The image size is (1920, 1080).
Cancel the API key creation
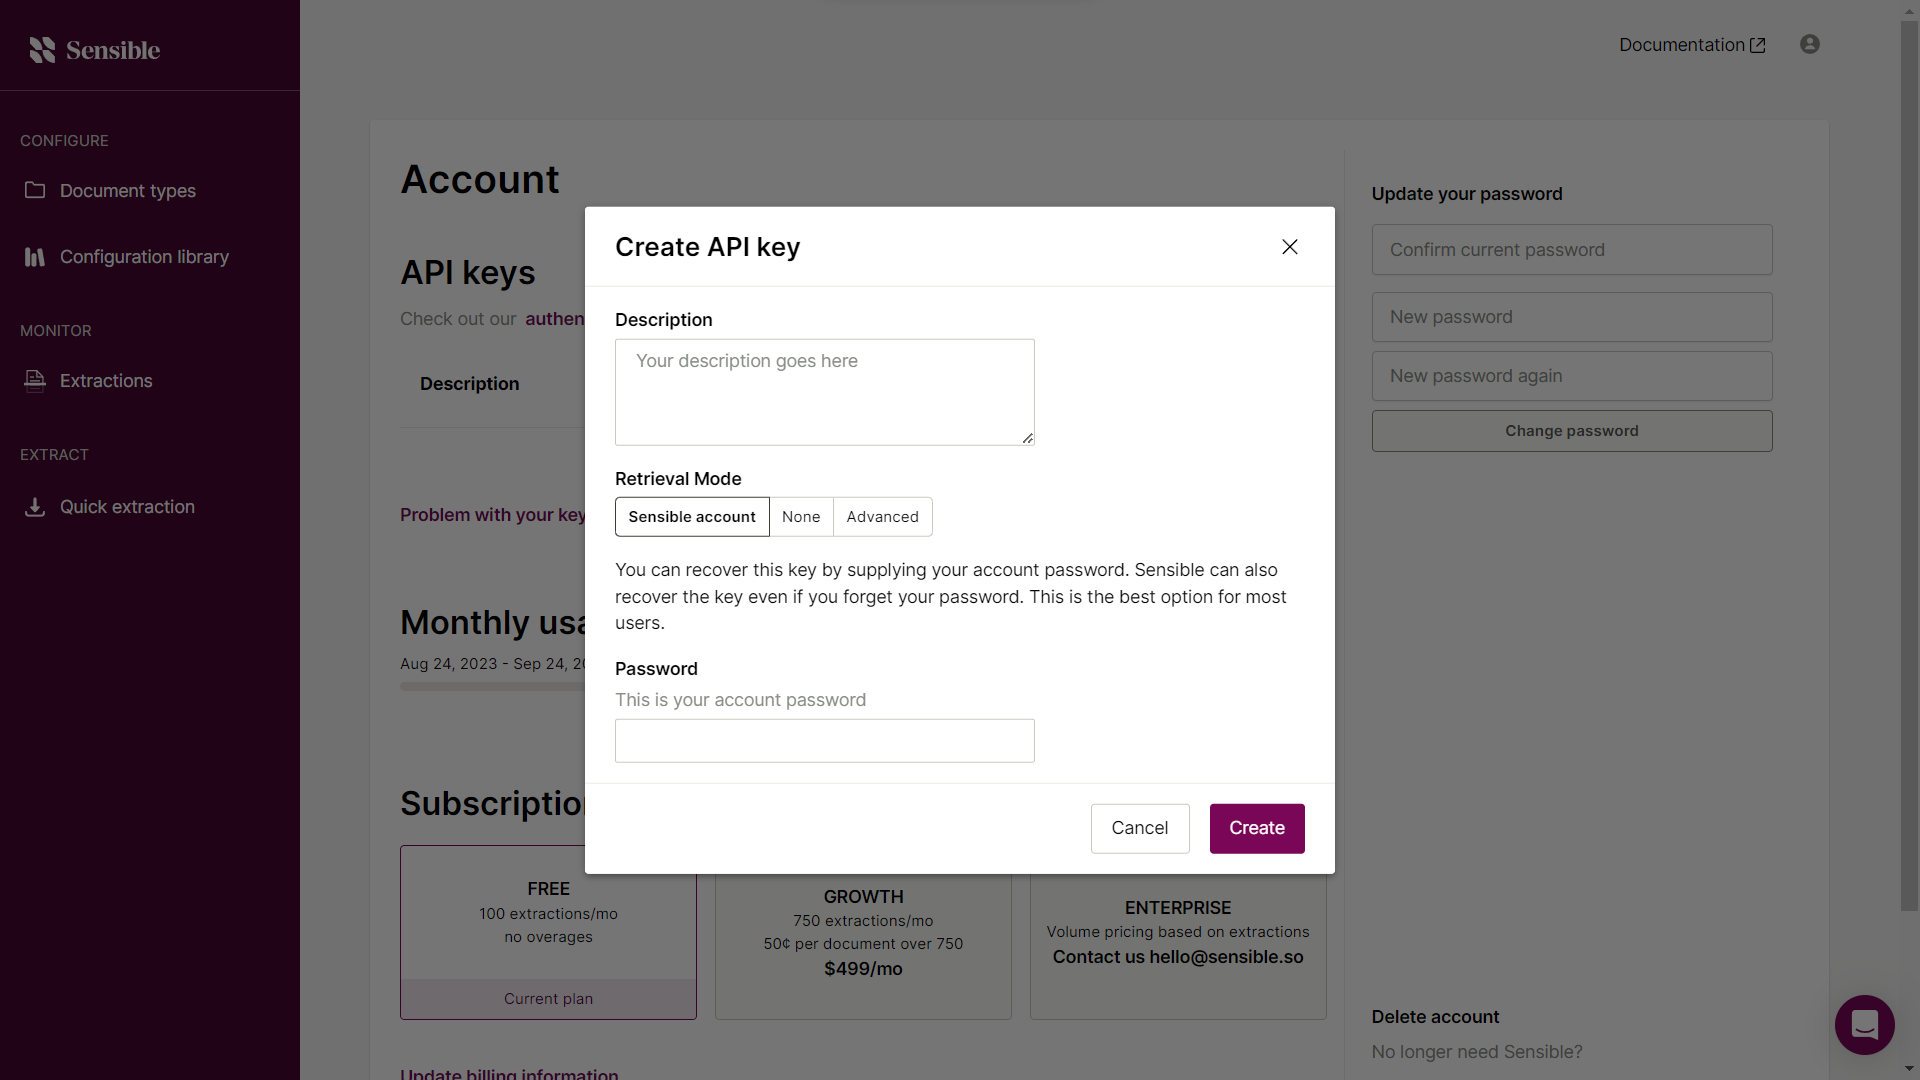[x=1139, y=828]
